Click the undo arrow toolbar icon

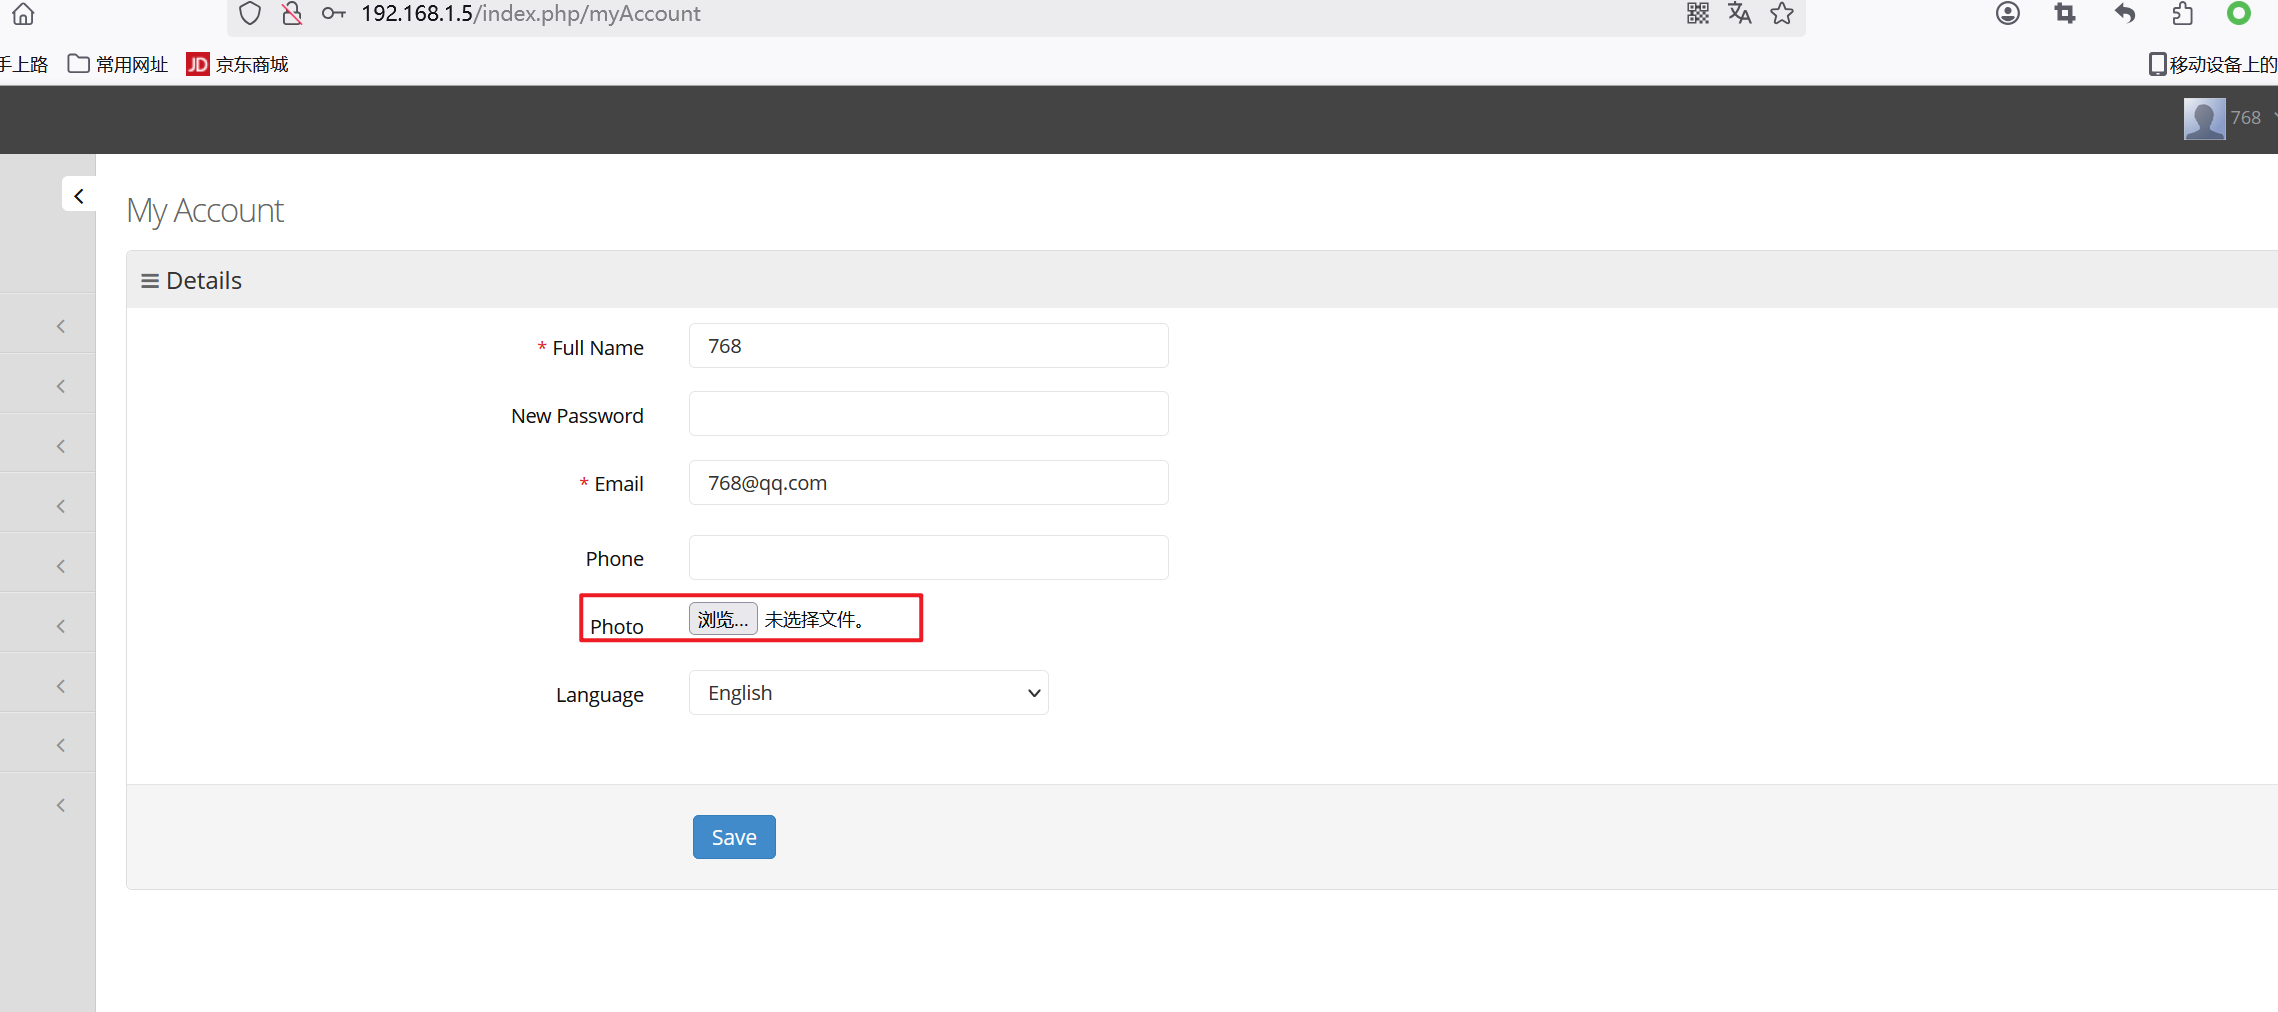tap(2124, 14)
